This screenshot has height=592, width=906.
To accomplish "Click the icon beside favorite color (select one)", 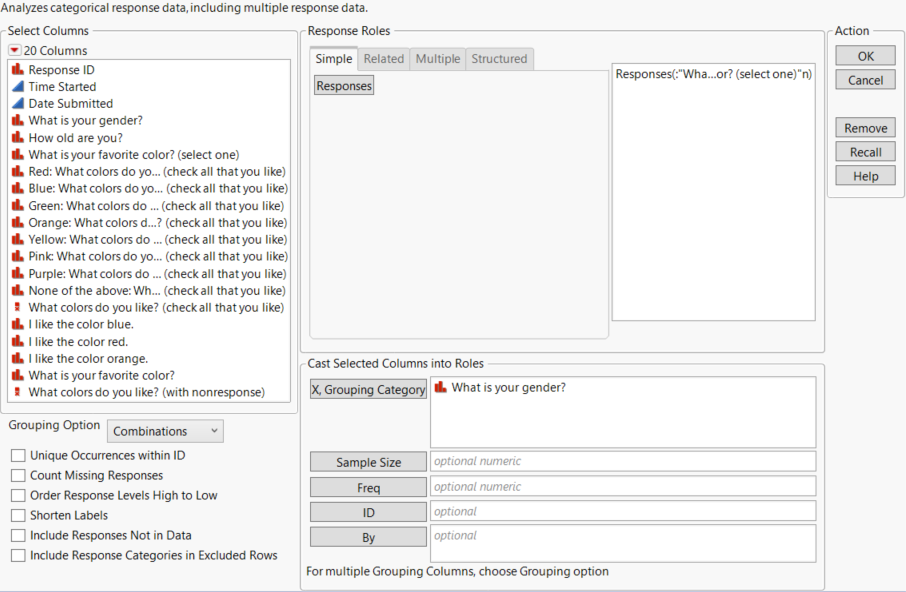I will point(16,154).
